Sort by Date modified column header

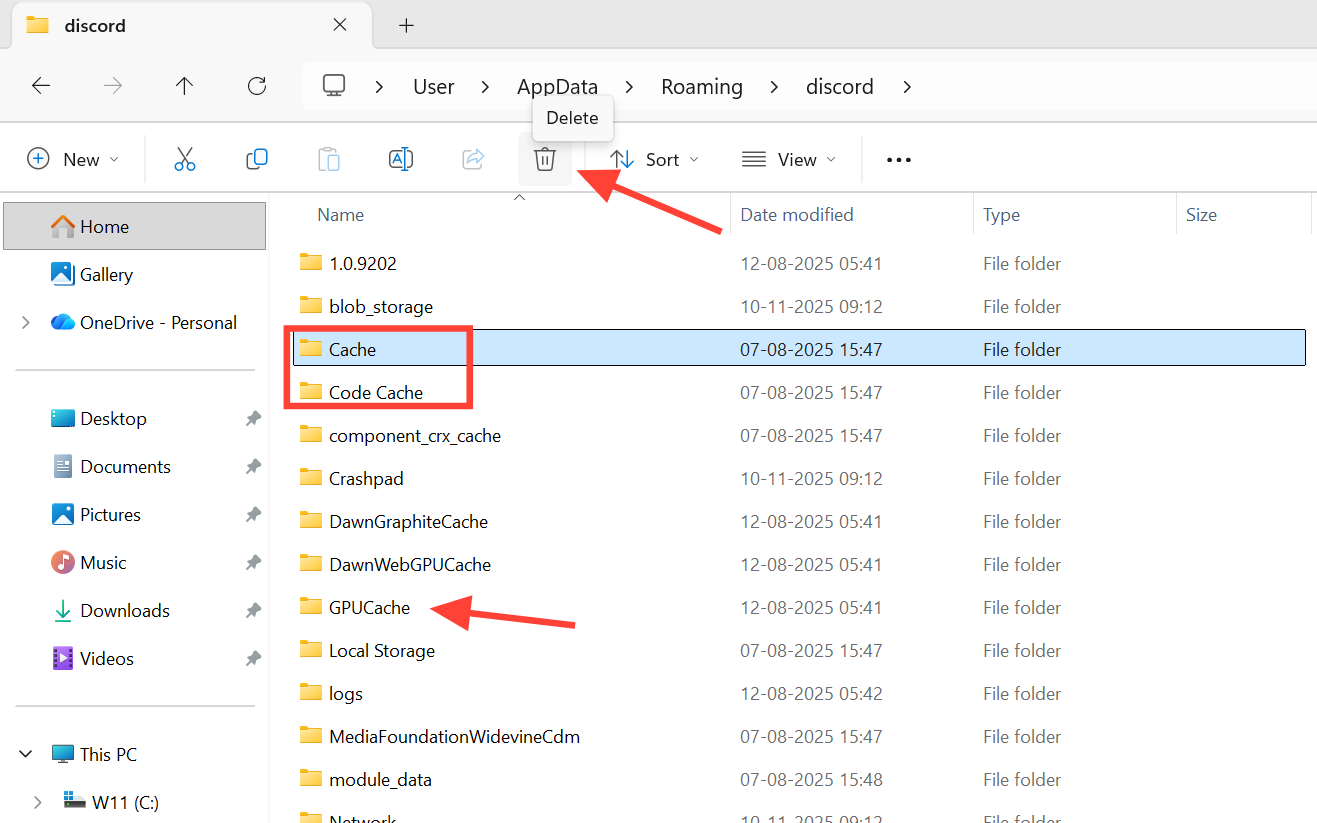(797, 214)
